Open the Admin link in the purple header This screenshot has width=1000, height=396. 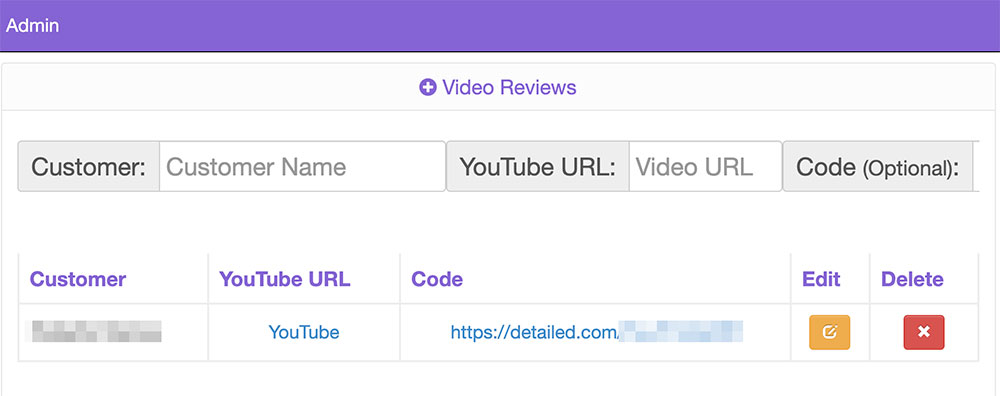(x=33, y=26)
